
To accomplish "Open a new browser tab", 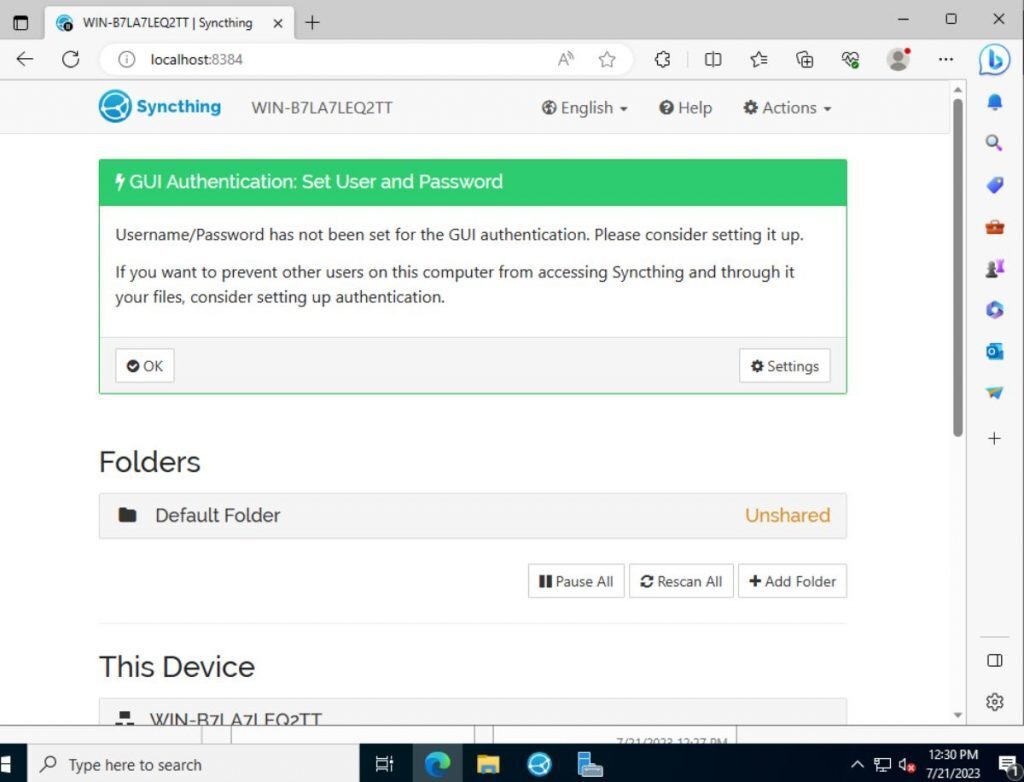I will pyautogui.click(x=312, y=23).
